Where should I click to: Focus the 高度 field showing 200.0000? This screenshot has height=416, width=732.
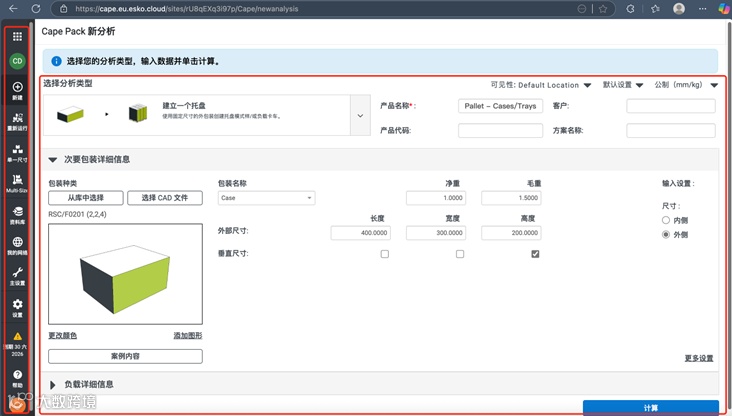tap(511, 233)
